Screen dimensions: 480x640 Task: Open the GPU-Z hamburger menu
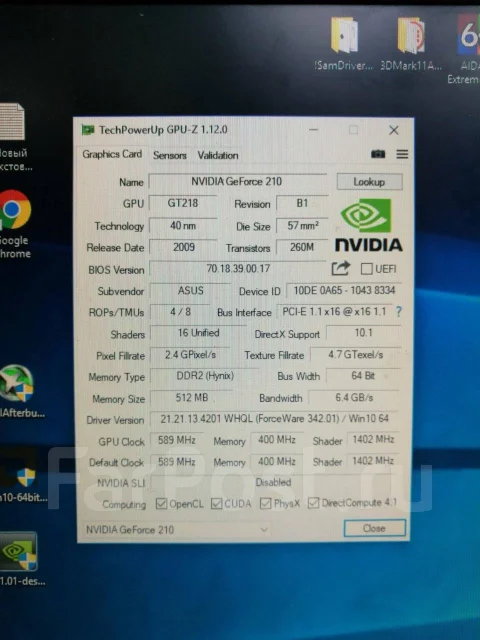pos(402,154)
